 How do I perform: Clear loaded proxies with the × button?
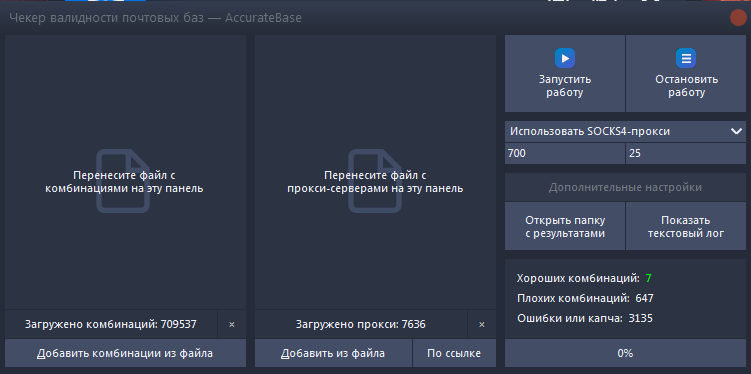point(482,325)
